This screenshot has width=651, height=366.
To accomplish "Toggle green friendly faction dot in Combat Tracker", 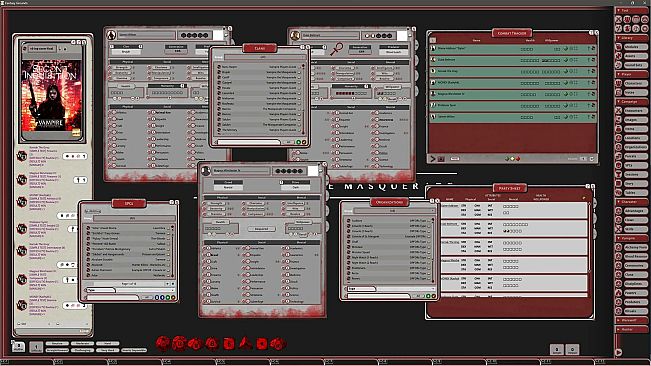I will tap(507, 159).
